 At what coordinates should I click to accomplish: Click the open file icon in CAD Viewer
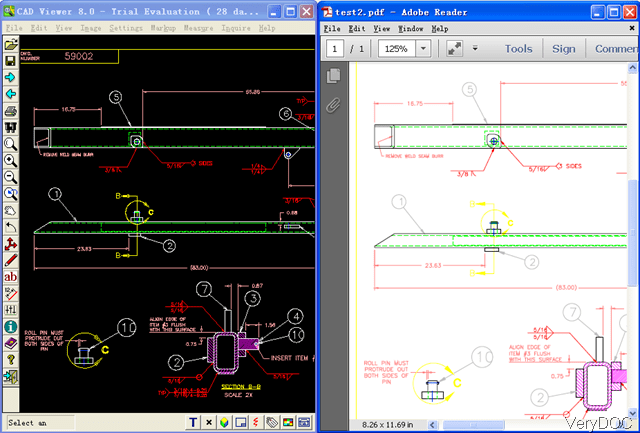pos(10,45)
